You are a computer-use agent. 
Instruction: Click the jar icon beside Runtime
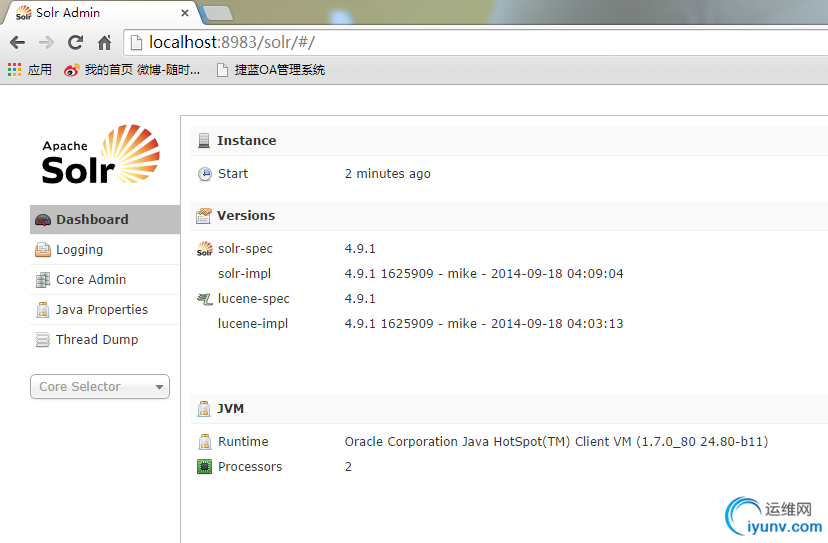(x=205, y=442)
